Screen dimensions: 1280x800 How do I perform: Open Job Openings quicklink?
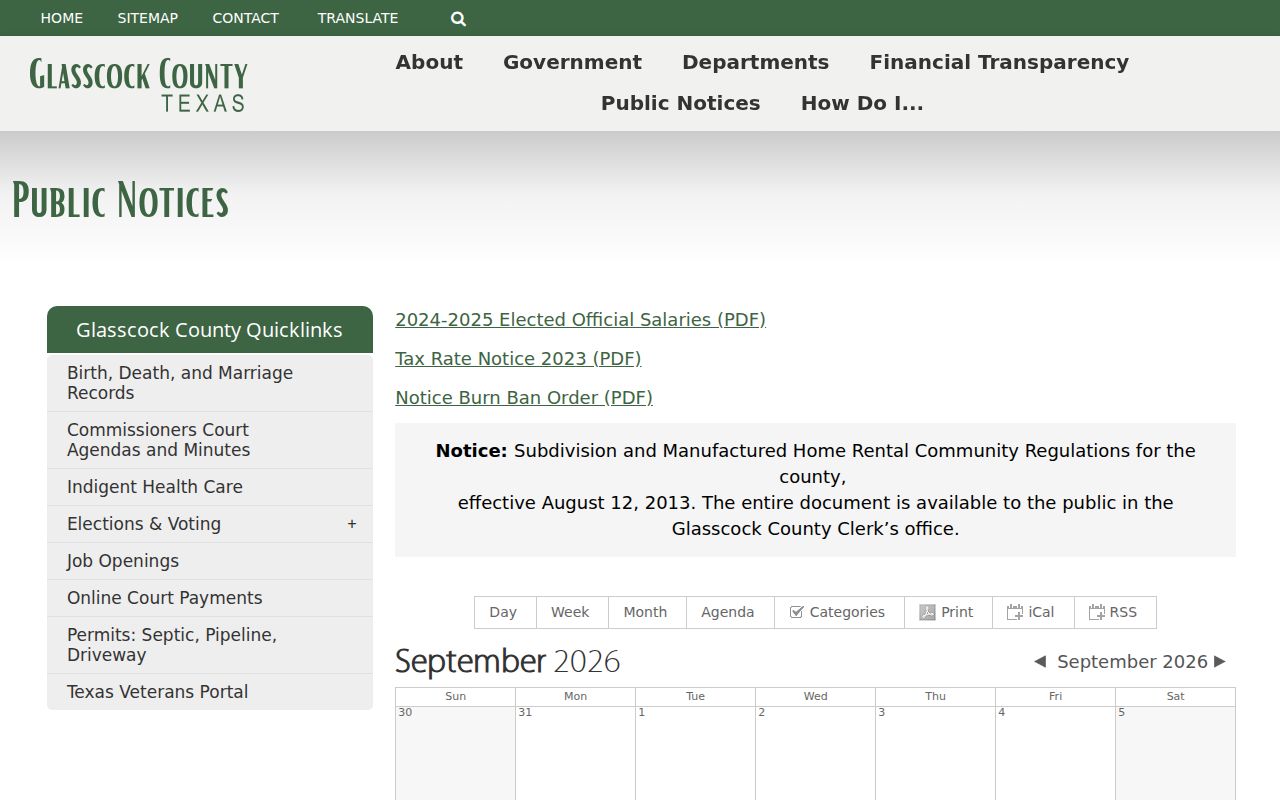tap(210, 561)
